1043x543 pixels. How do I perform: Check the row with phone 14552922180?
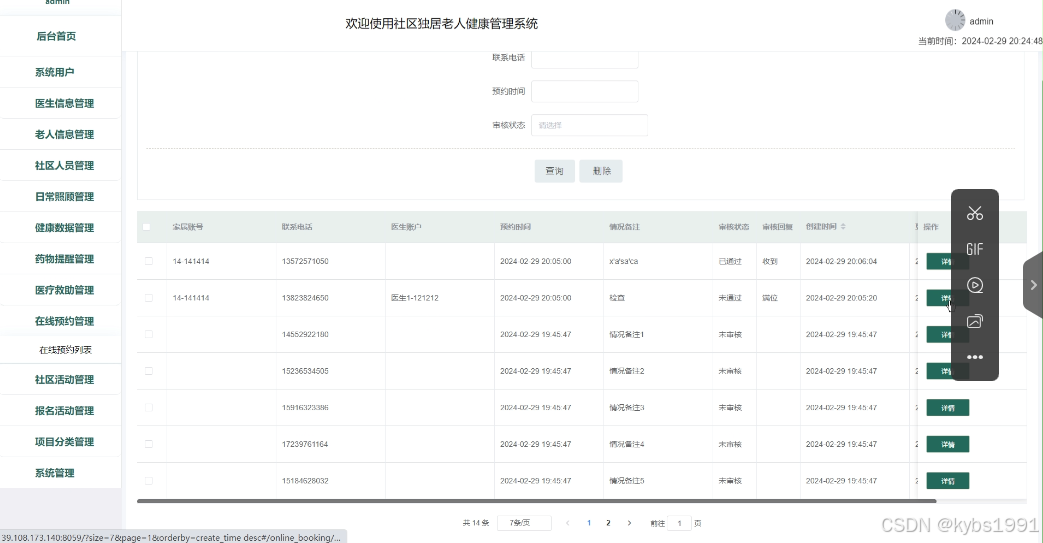149,334
